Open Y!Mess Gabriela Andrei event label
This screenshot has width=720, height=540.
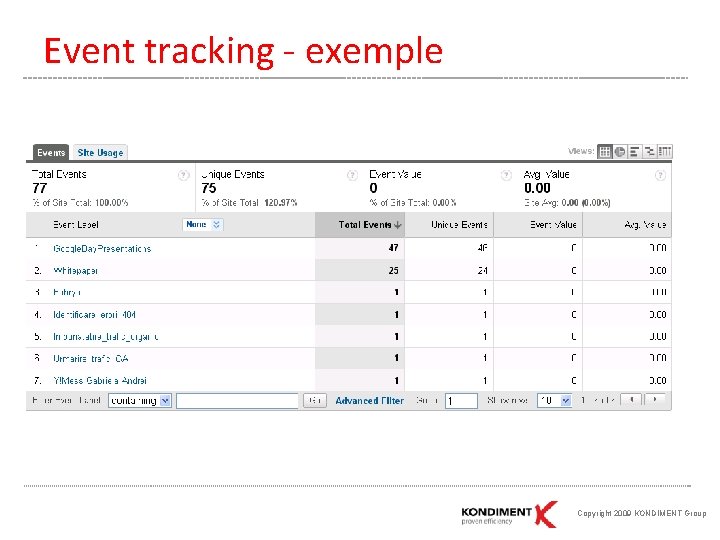[x=100, y=381]
